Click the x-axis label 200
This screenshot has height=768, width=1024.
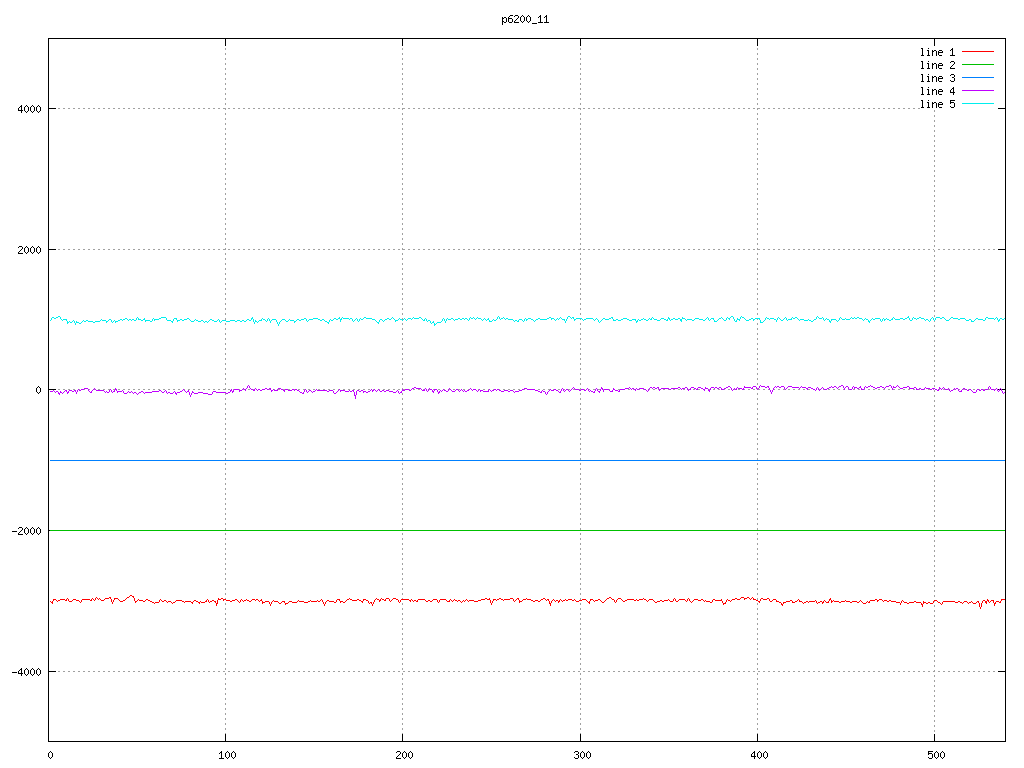404,756
